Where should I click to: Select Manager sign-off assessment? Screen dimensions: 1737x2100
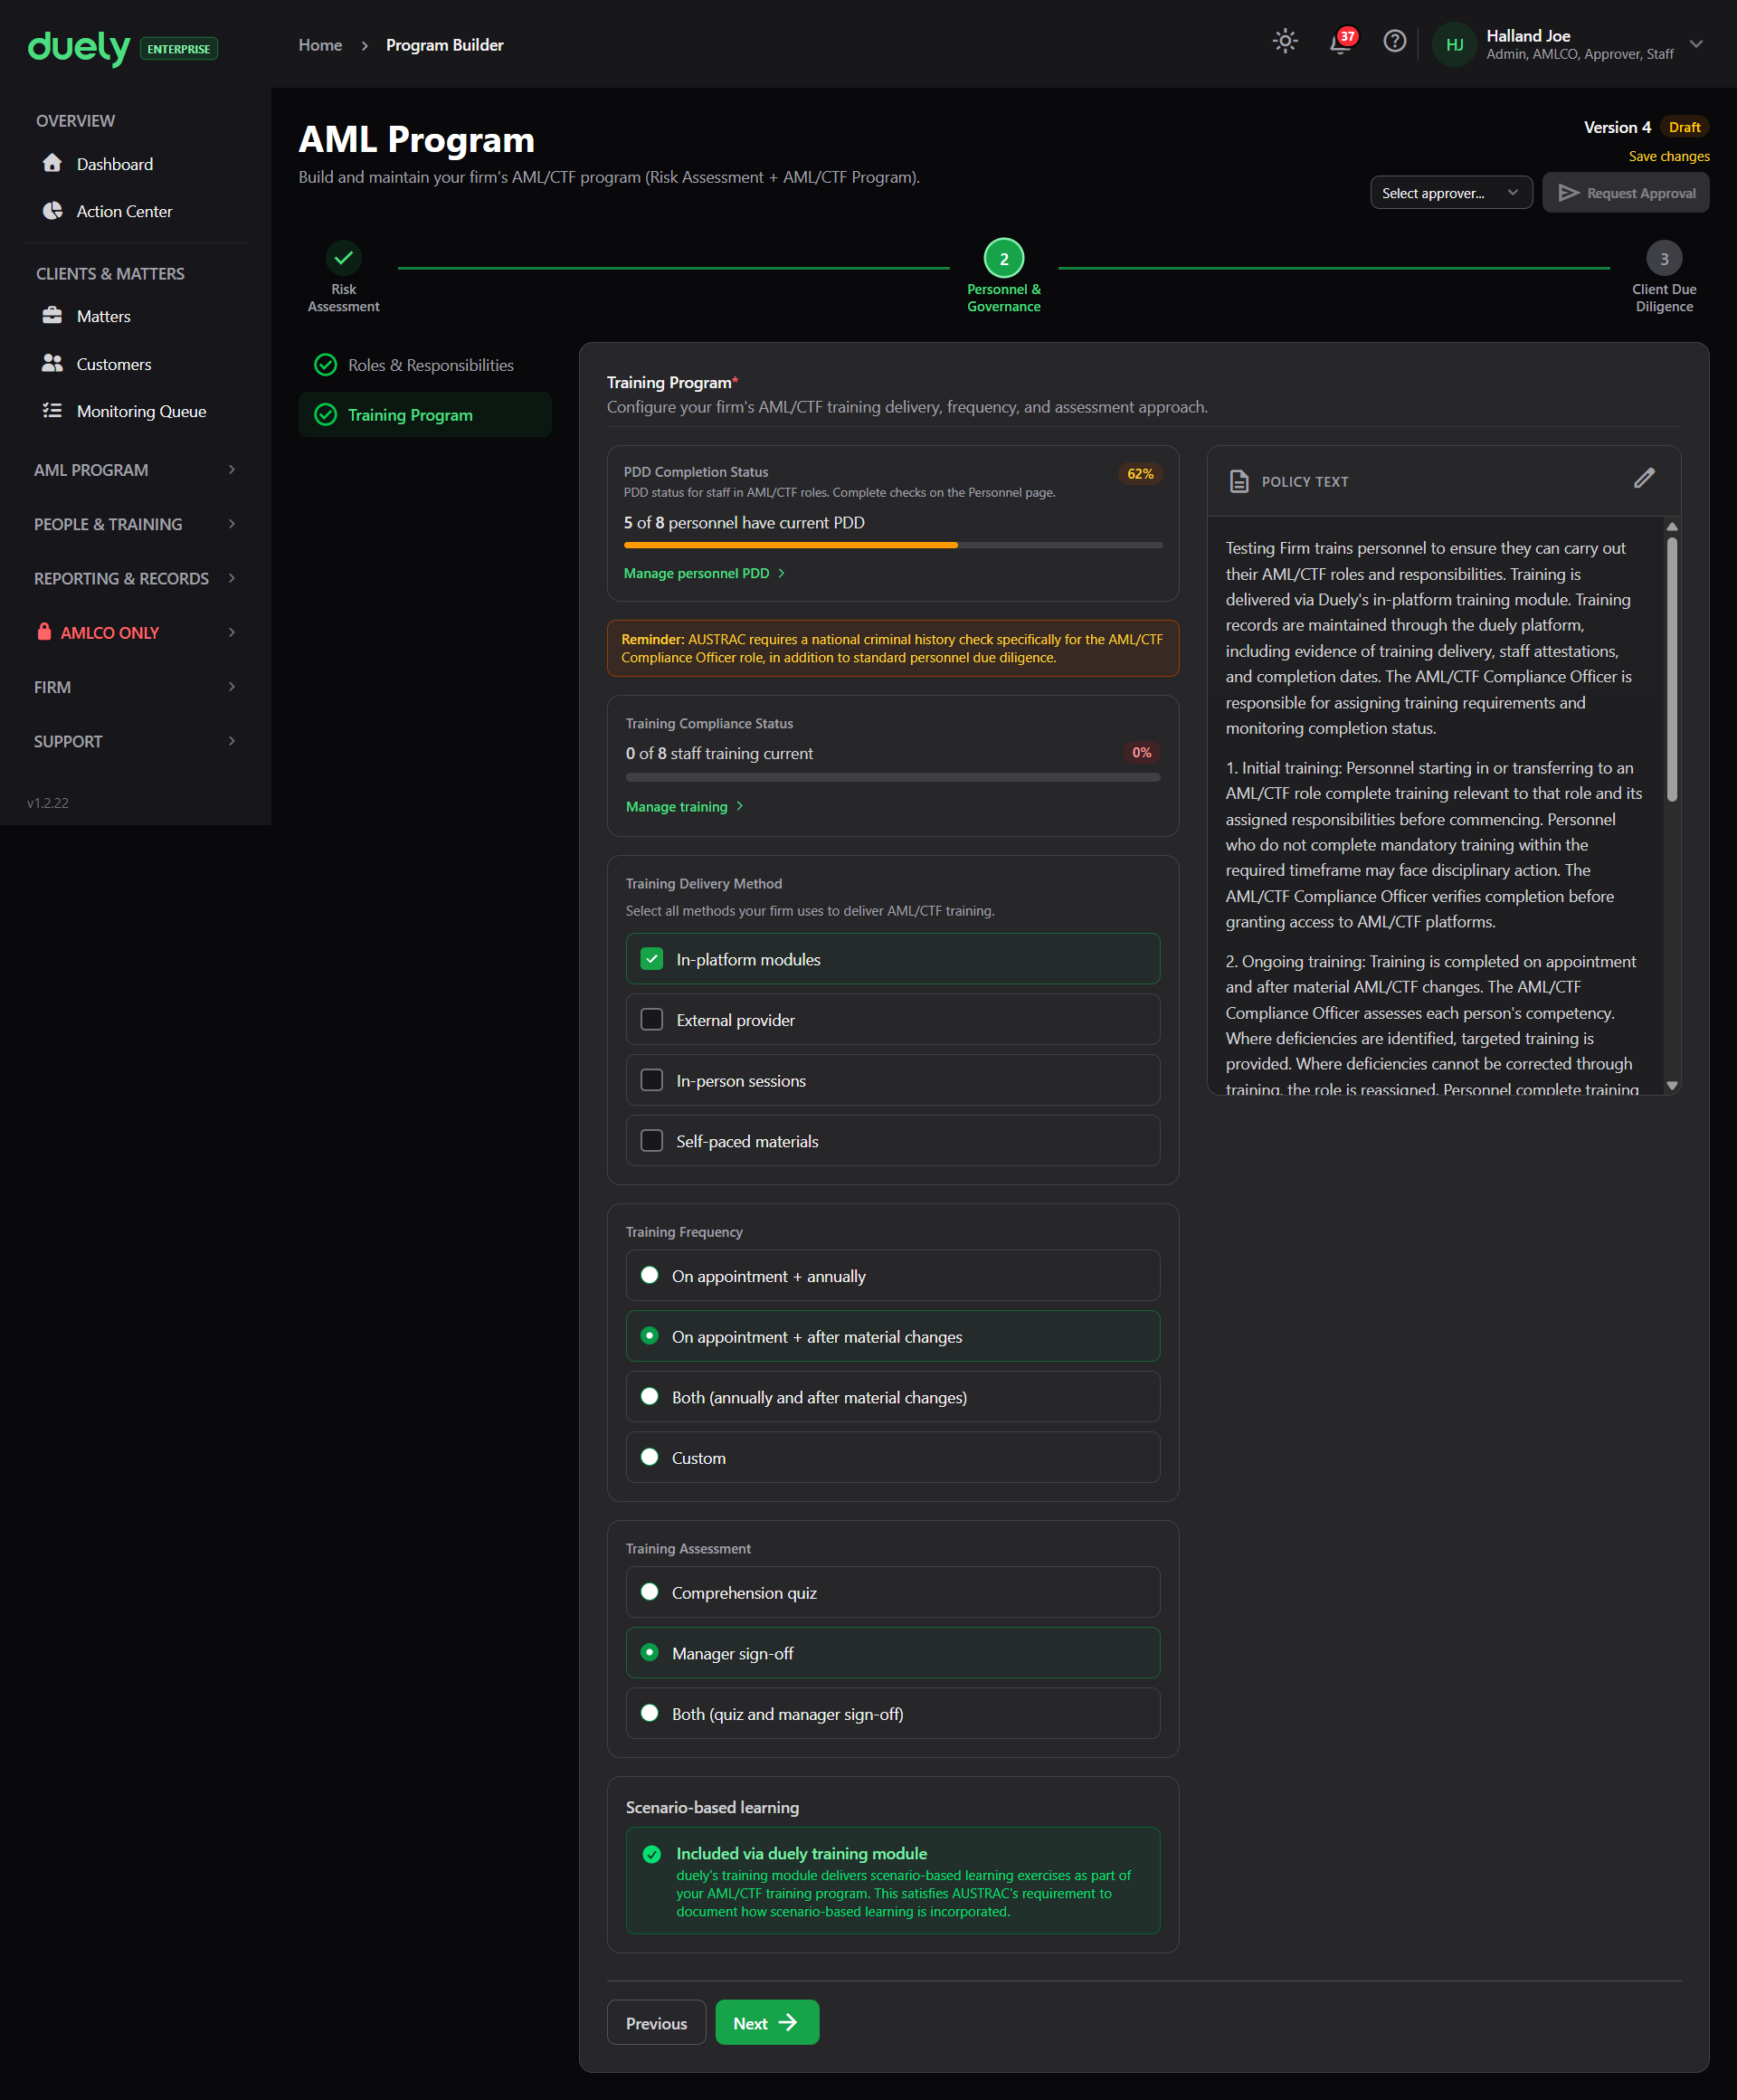click(x=893, y=1653)
